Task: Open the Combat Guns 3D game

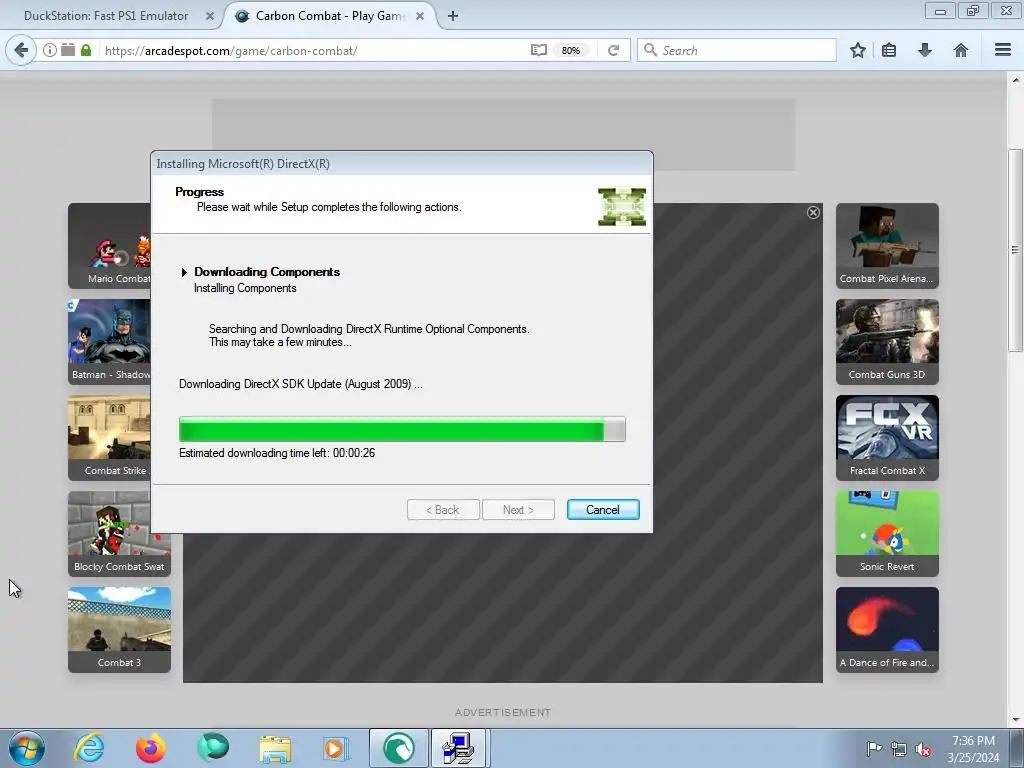Action: 887,342
